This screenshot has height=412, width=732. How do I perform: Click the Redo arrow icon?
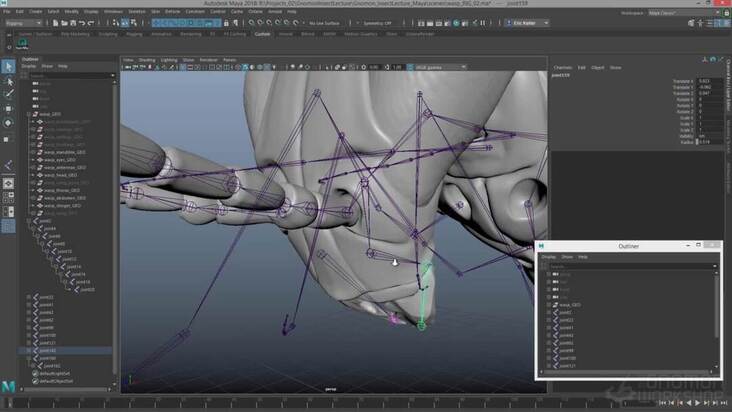[91, 23]
